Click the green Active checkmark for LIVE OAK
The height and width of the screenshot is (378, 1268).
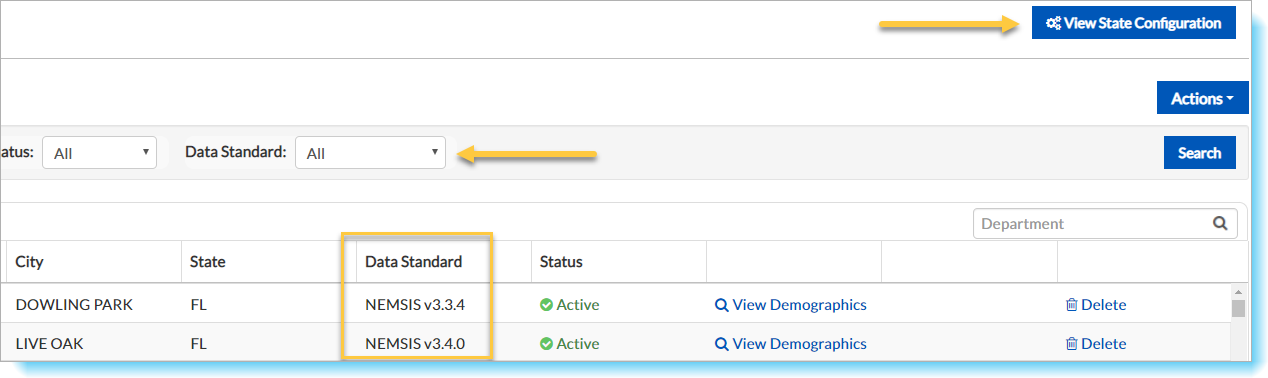coord(546,344)
